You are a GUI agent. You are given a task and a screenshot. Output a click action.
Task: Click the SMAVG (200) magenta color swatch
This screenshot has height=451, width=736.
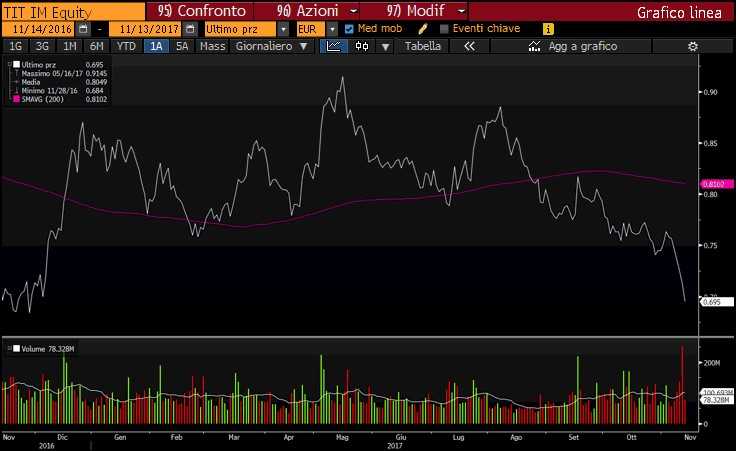(16, 99)
